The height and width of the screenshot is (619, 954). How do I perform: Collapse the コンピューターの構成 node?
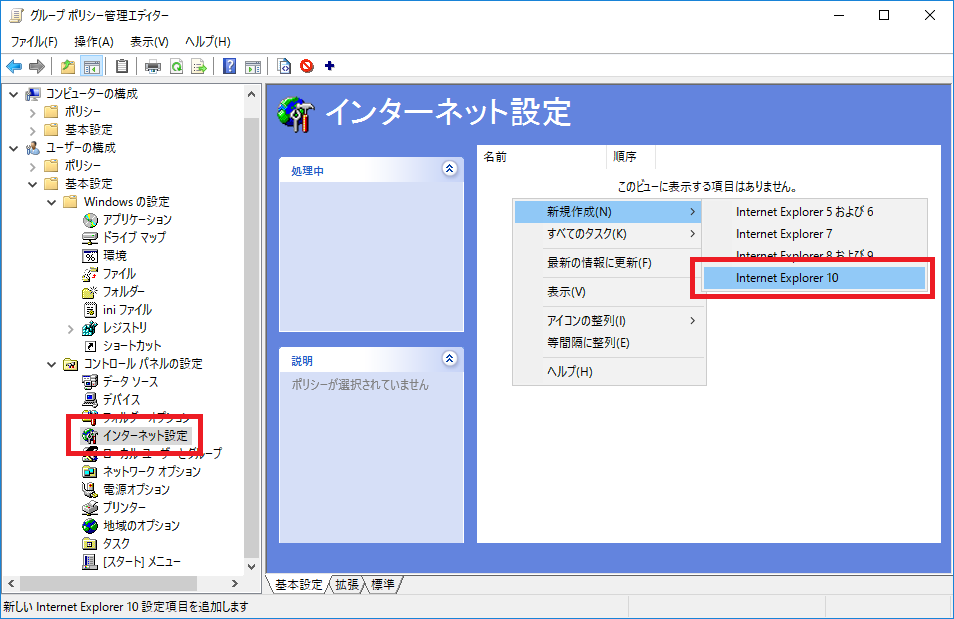(13, 94)
